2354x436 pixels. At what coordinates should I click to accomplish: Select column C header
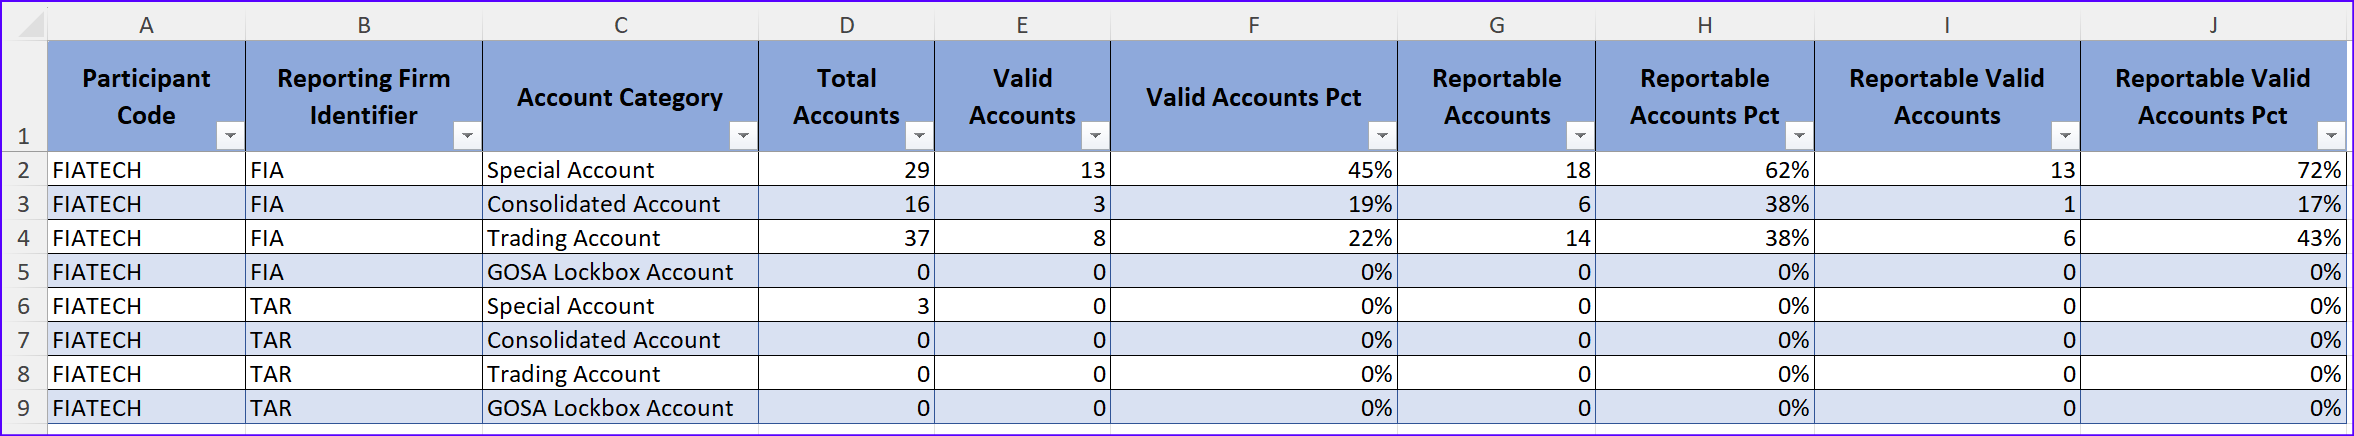point(620,25)
